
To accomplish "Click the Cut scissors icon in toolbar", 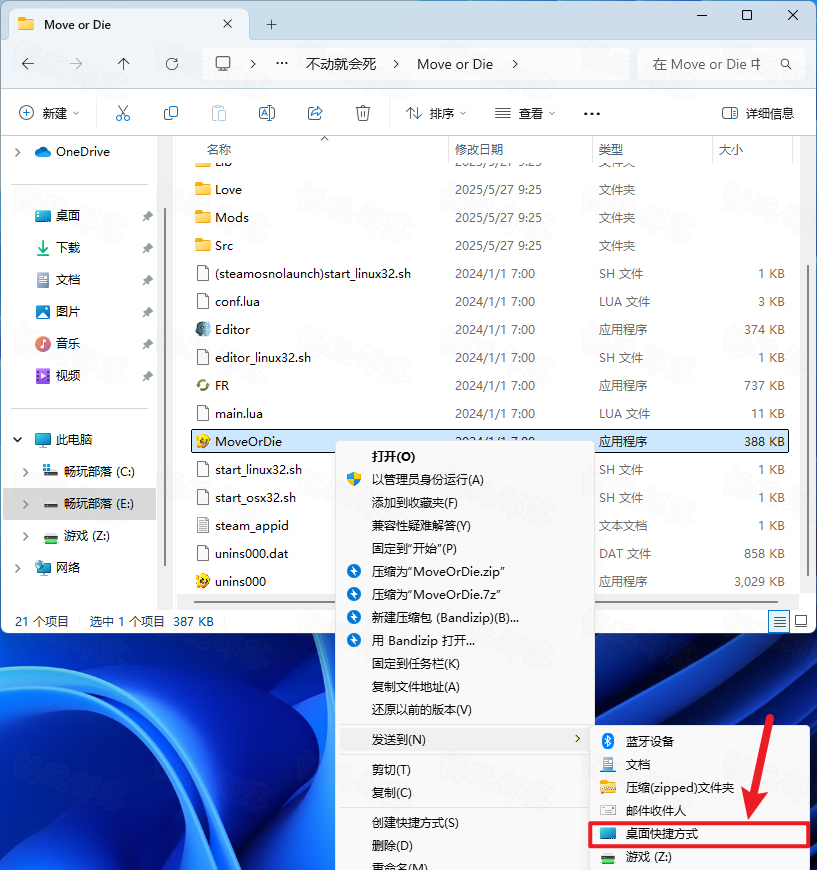I will coord(123,113).
